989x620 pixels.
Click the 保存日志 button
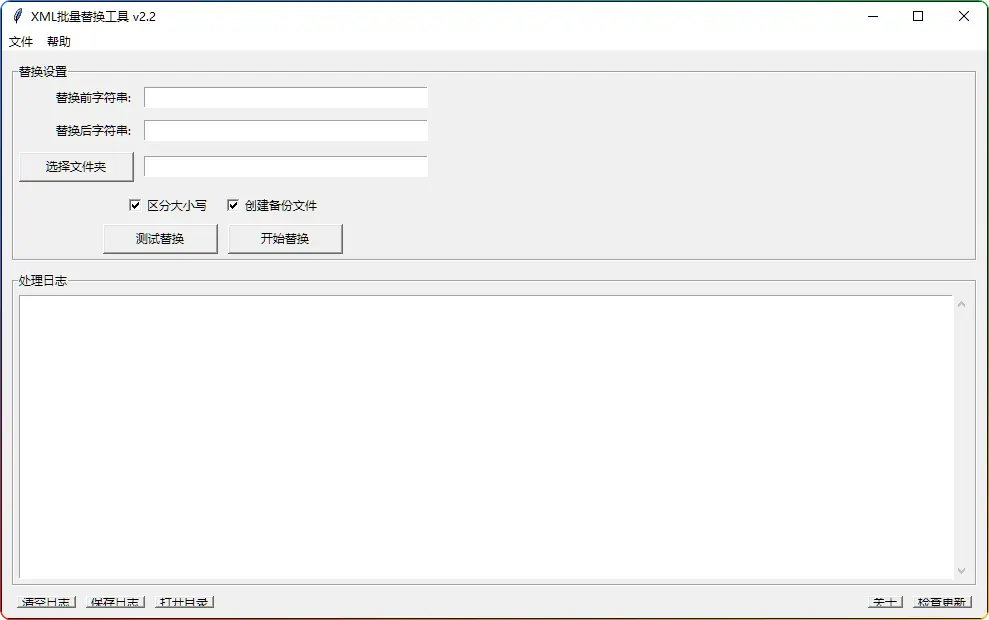[115, 602]
